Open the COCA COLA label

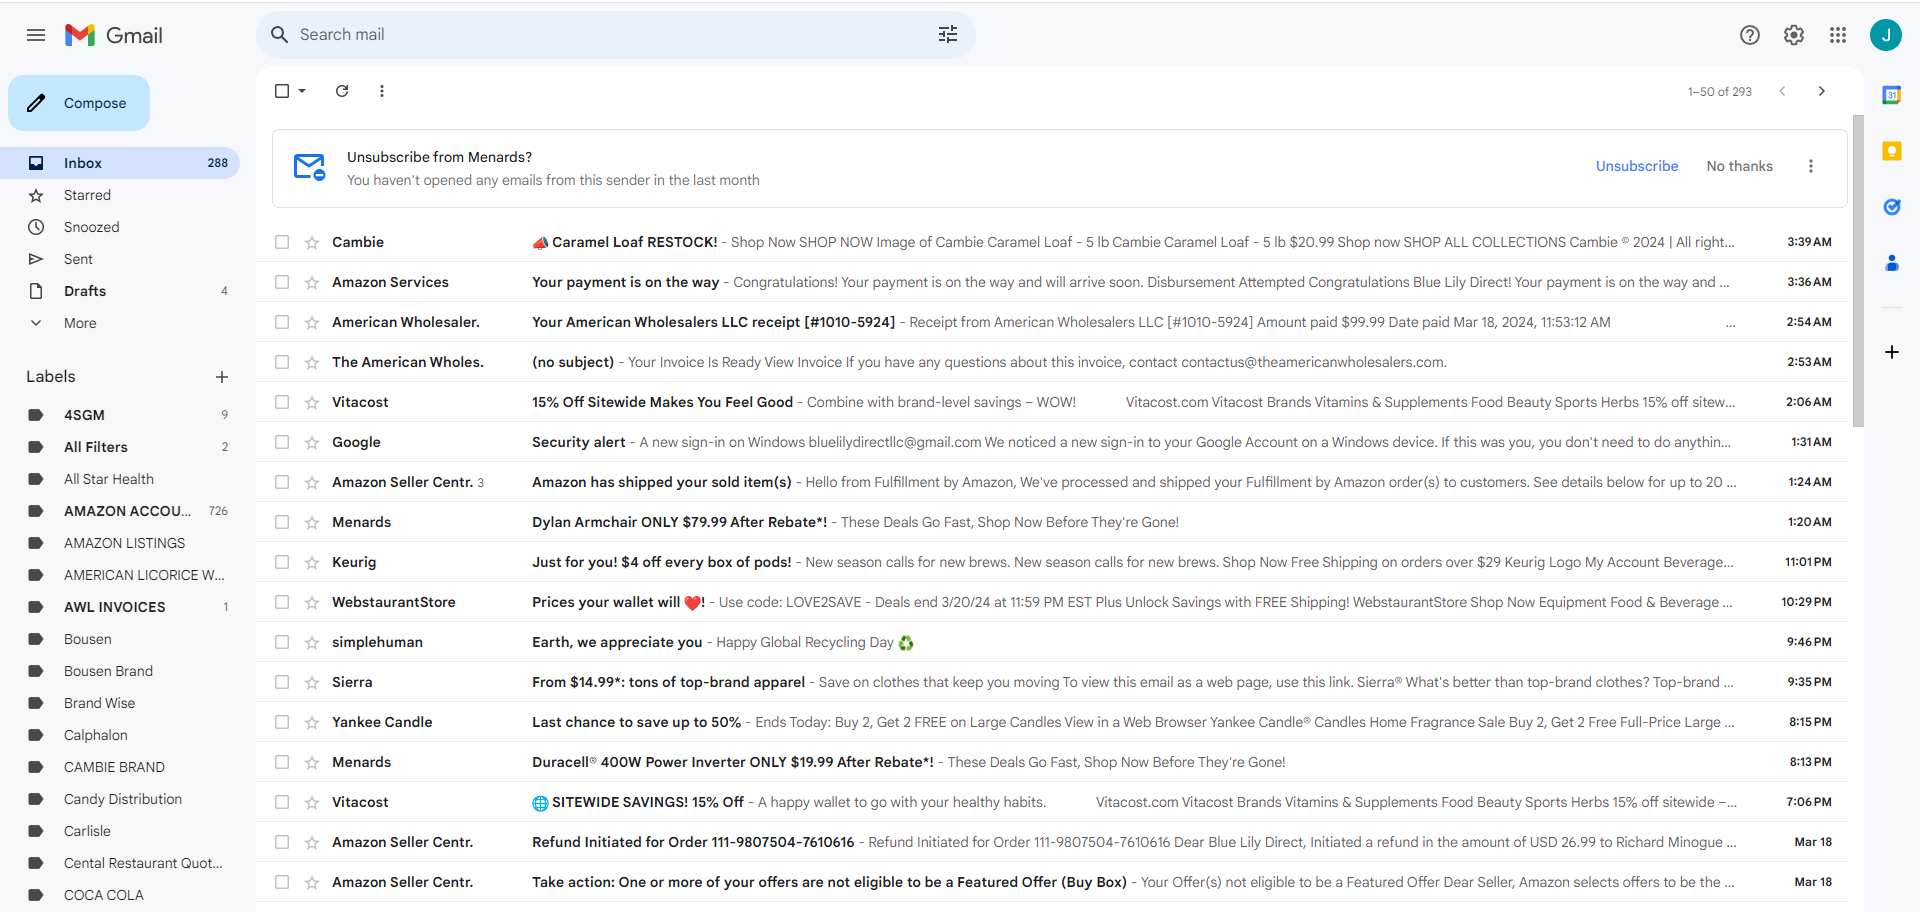click(120, 895)
